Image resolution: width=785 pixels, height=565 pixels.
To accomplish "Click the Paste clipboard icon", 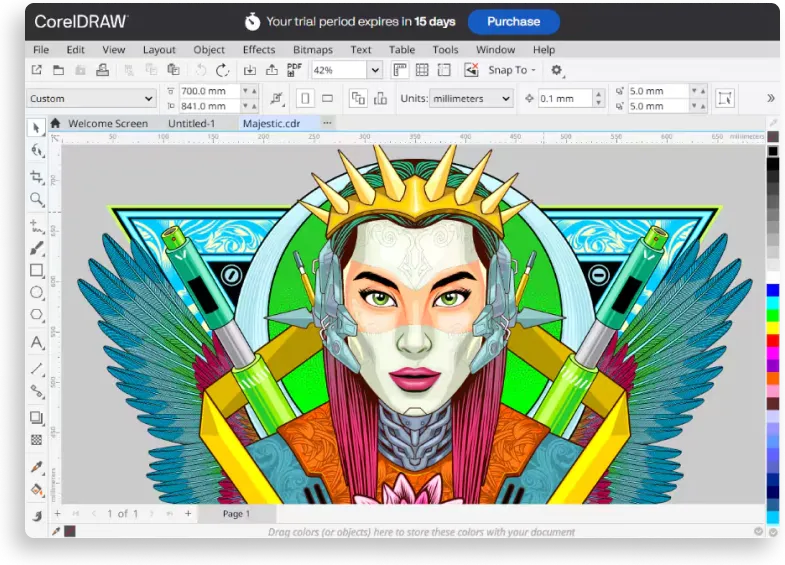I will click(173, 70).
